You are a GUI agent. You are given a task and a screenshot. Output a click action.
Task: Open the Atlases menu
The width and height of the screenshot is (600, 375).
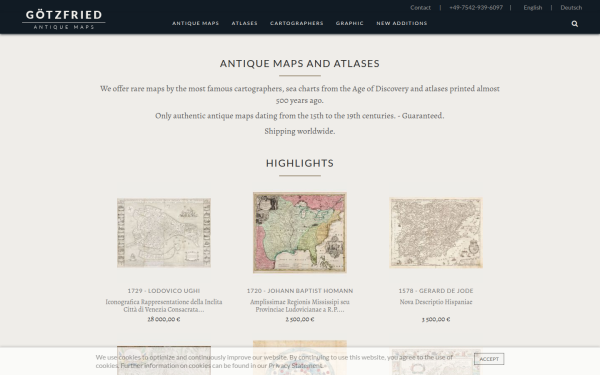[x=245, y=23]
